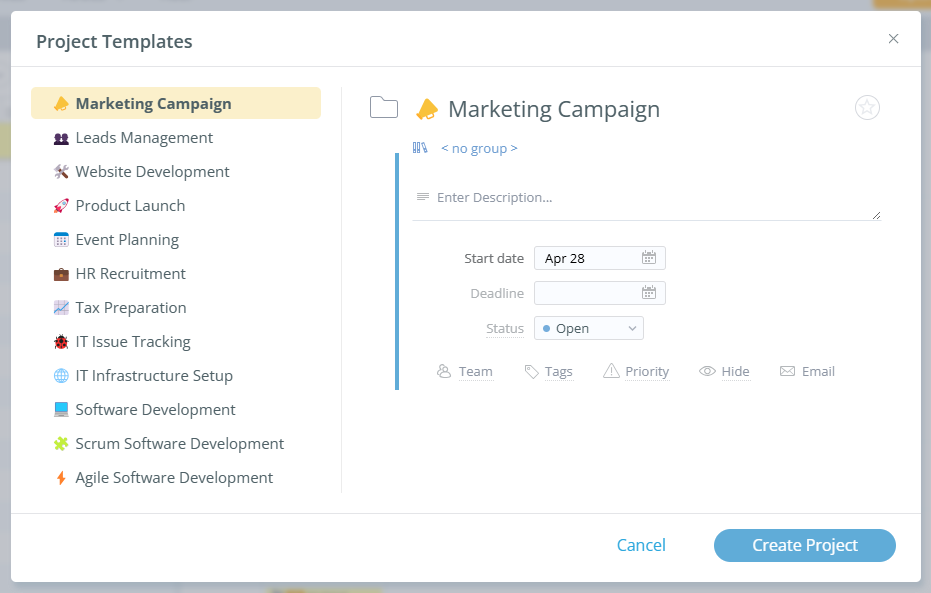Toggle the project favorite star
The width and height of the screenshot is (931, 593).
[867, 107]
